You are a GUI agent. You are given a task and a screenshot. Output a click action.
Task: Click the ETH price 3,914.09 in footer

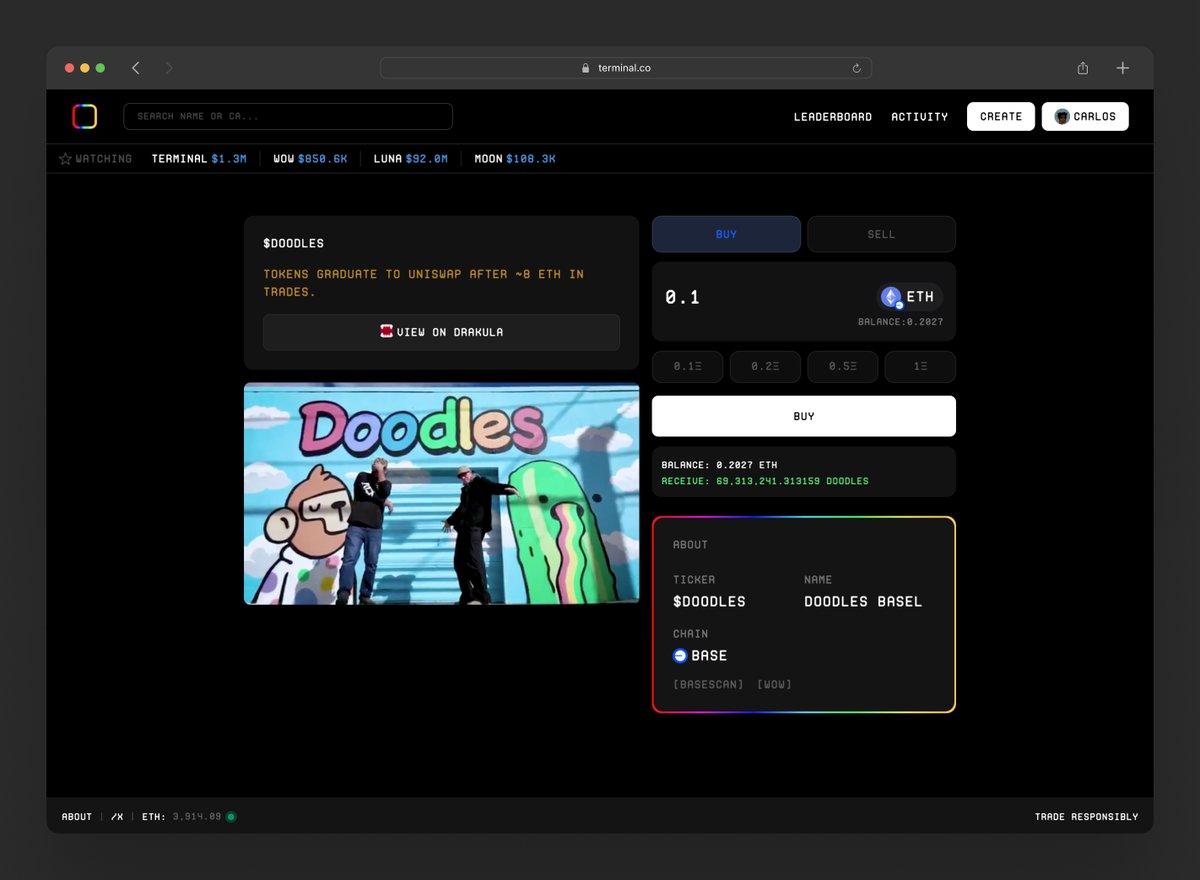pos(195,817)
